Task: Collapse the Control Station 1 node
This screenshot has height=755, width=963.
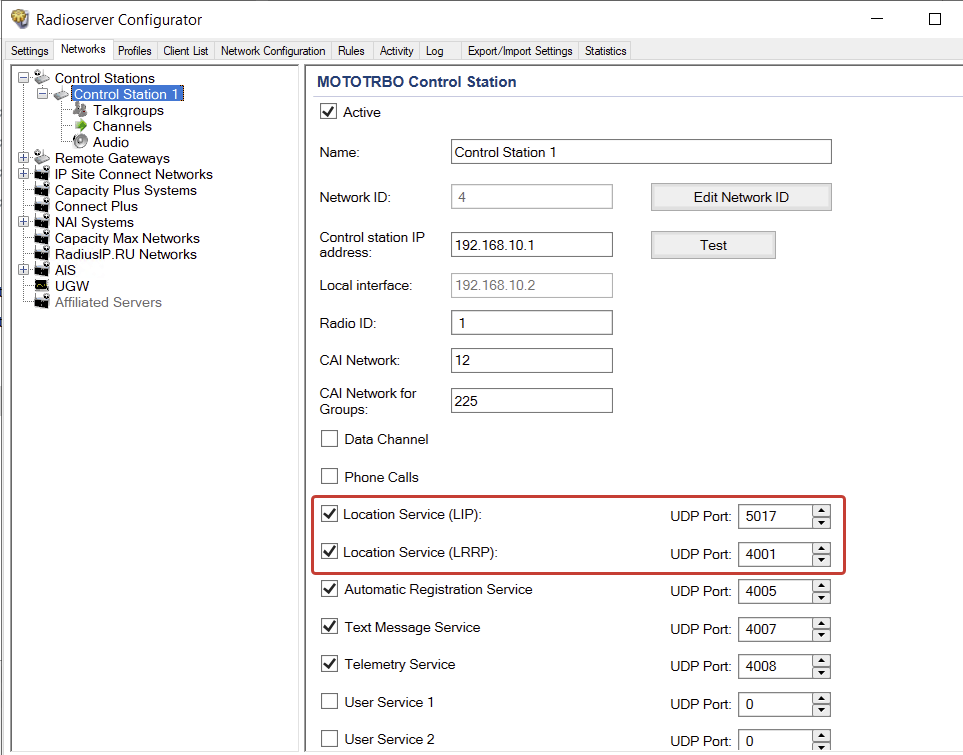Action: (42, 94)
